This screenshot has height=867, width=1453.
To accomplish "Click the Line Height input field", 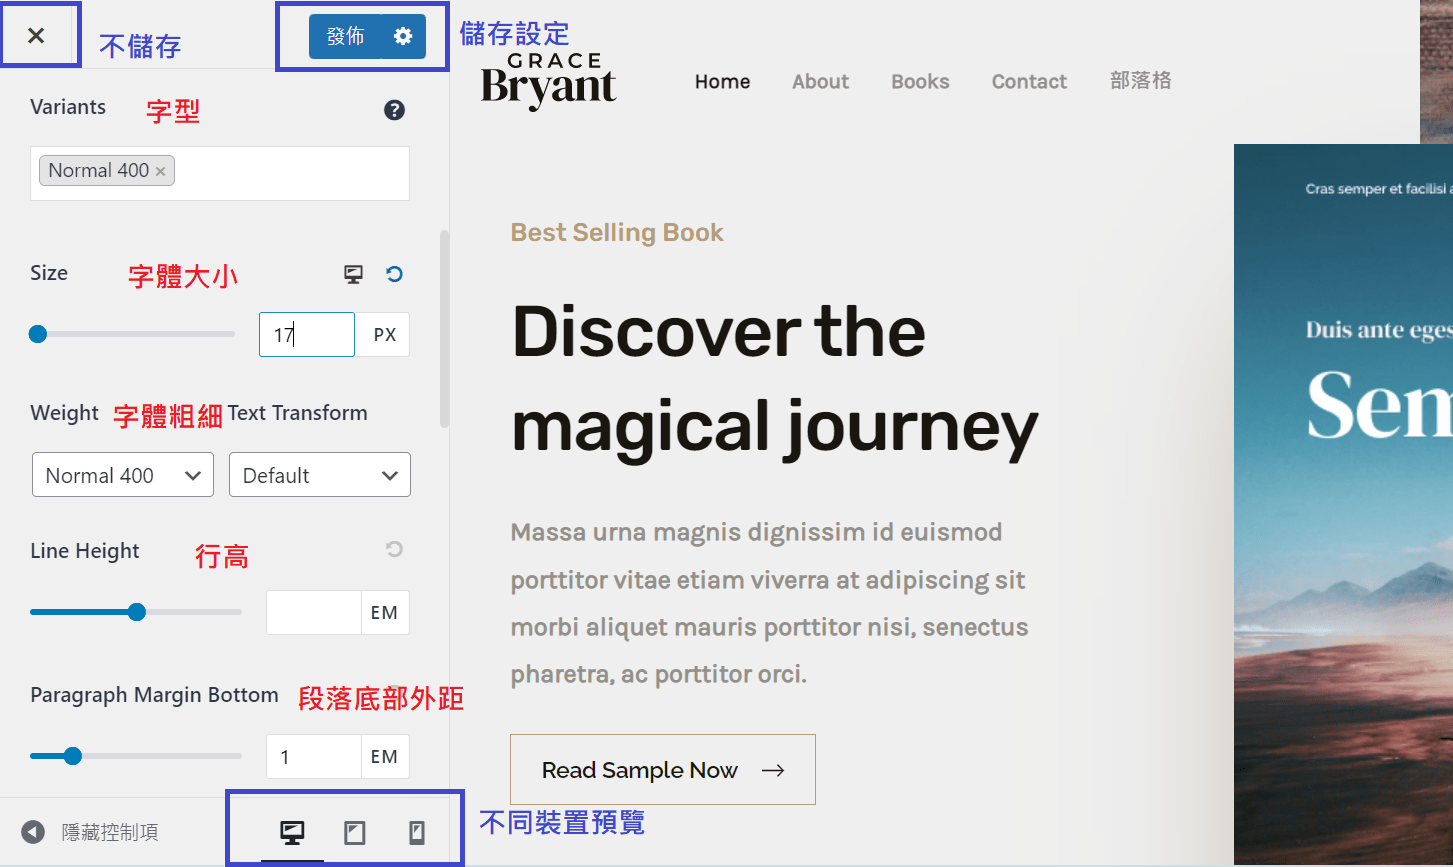I will point(313,612).
